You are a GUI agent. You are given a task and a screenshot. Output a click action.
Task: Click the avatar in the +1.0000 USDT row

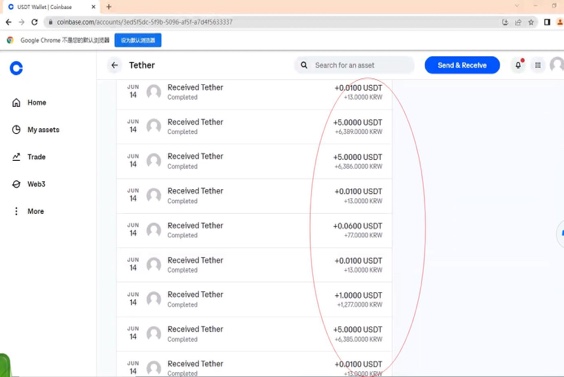[154, 299]
